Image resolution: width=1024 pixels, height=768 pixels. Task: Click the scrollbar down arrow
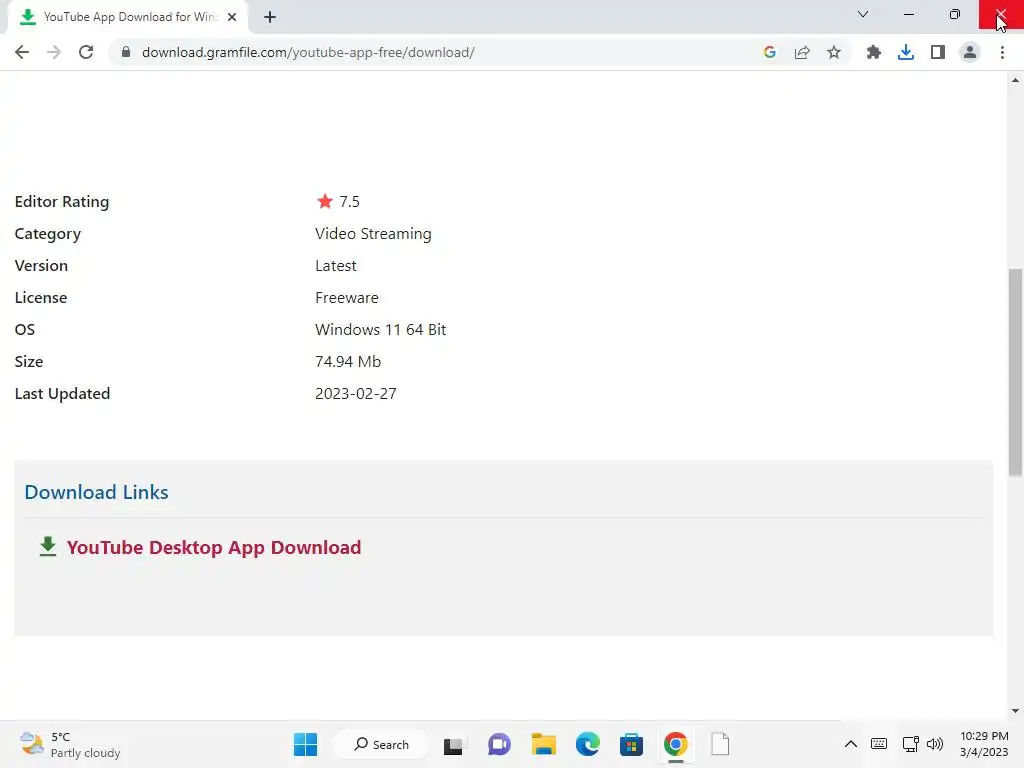pyautogui.click(x=1015, y=711)
